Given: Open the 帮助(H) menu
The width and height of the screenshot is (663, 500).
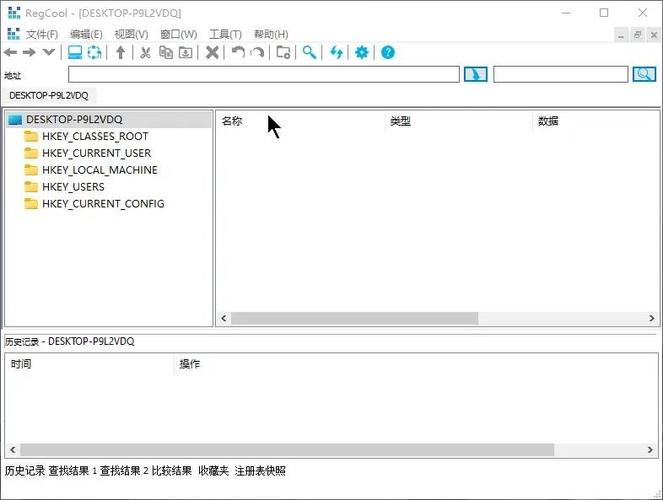Looking at the screenshot, I should (x=271, y=34).
